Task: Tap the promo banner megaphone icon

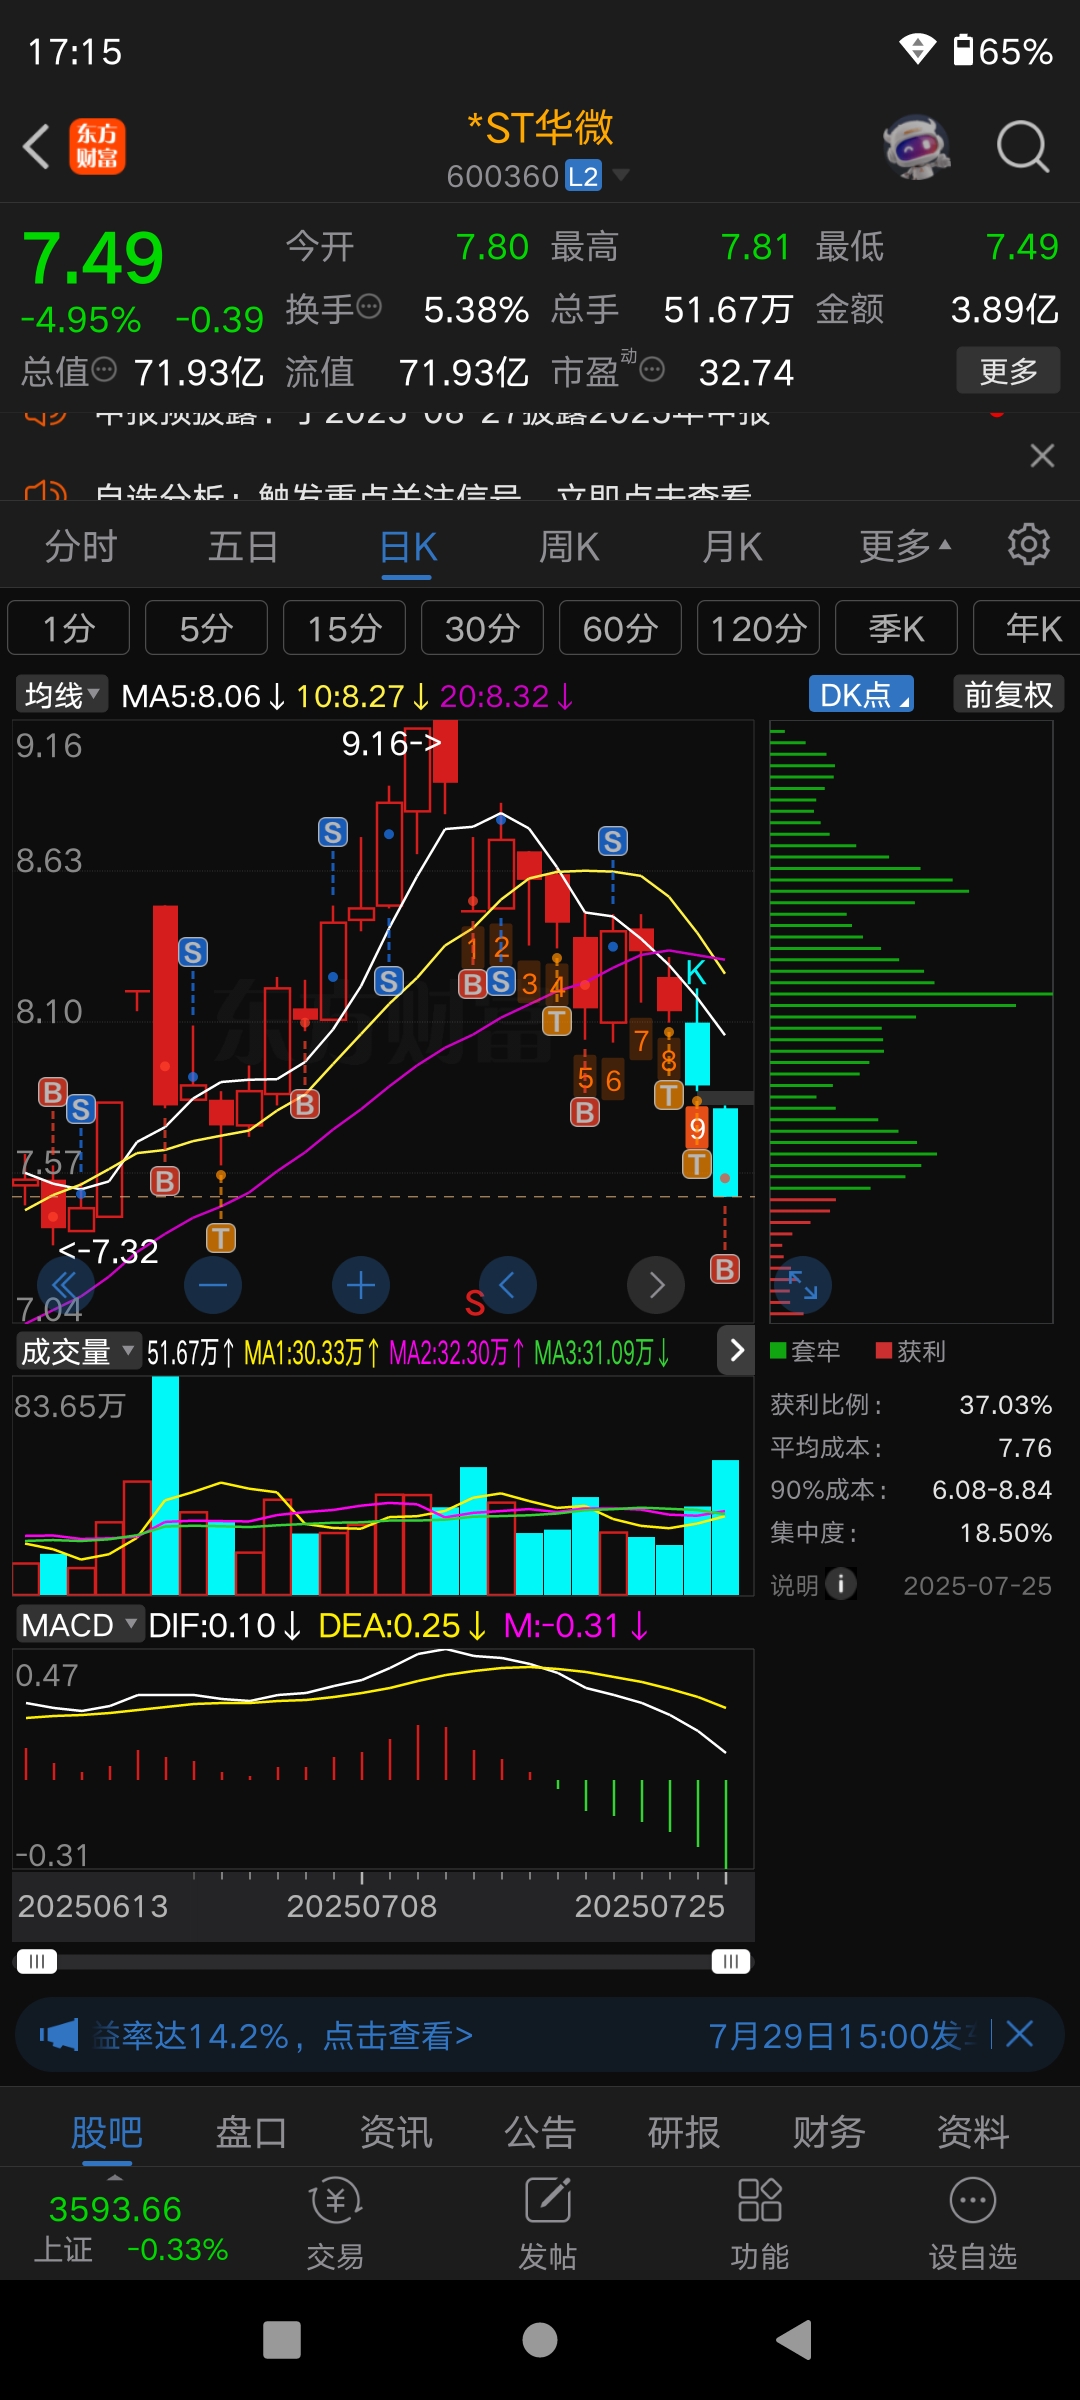Action: (58, 2034)
